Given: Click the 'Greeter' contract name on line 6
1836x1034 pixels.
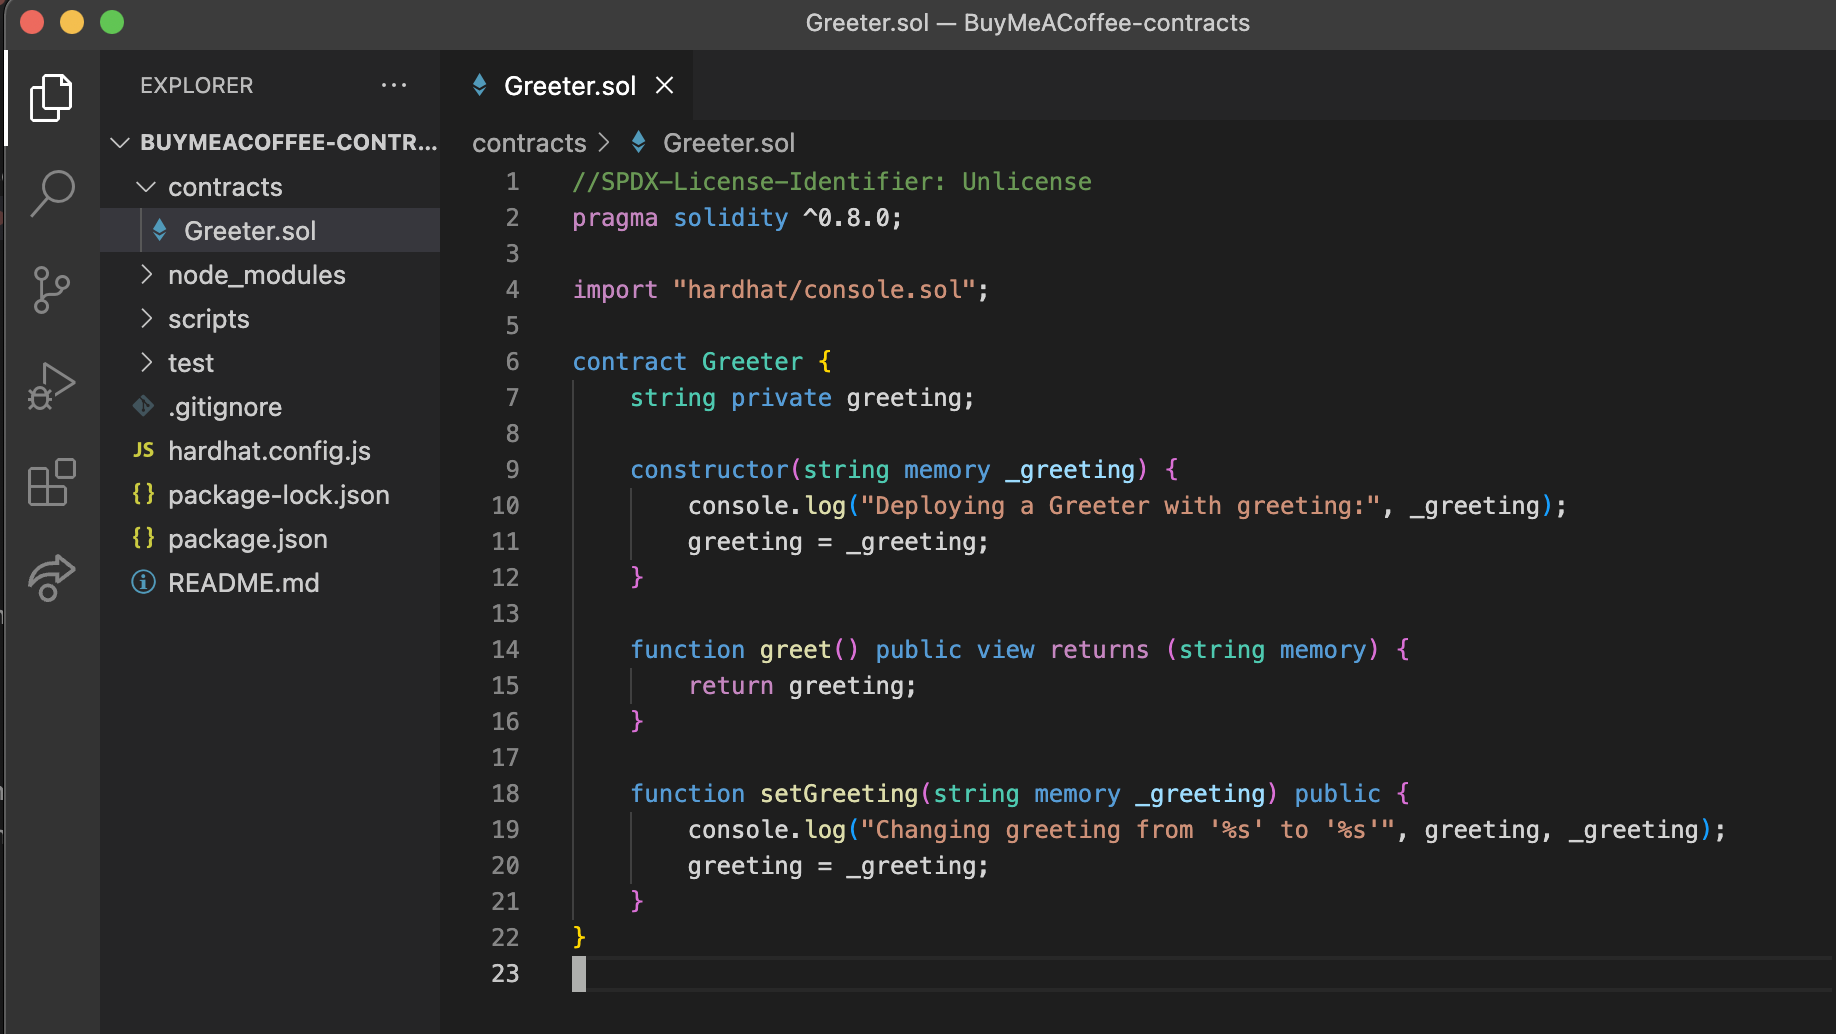Looking at the screenshot, I should click(x=752, y=362).
